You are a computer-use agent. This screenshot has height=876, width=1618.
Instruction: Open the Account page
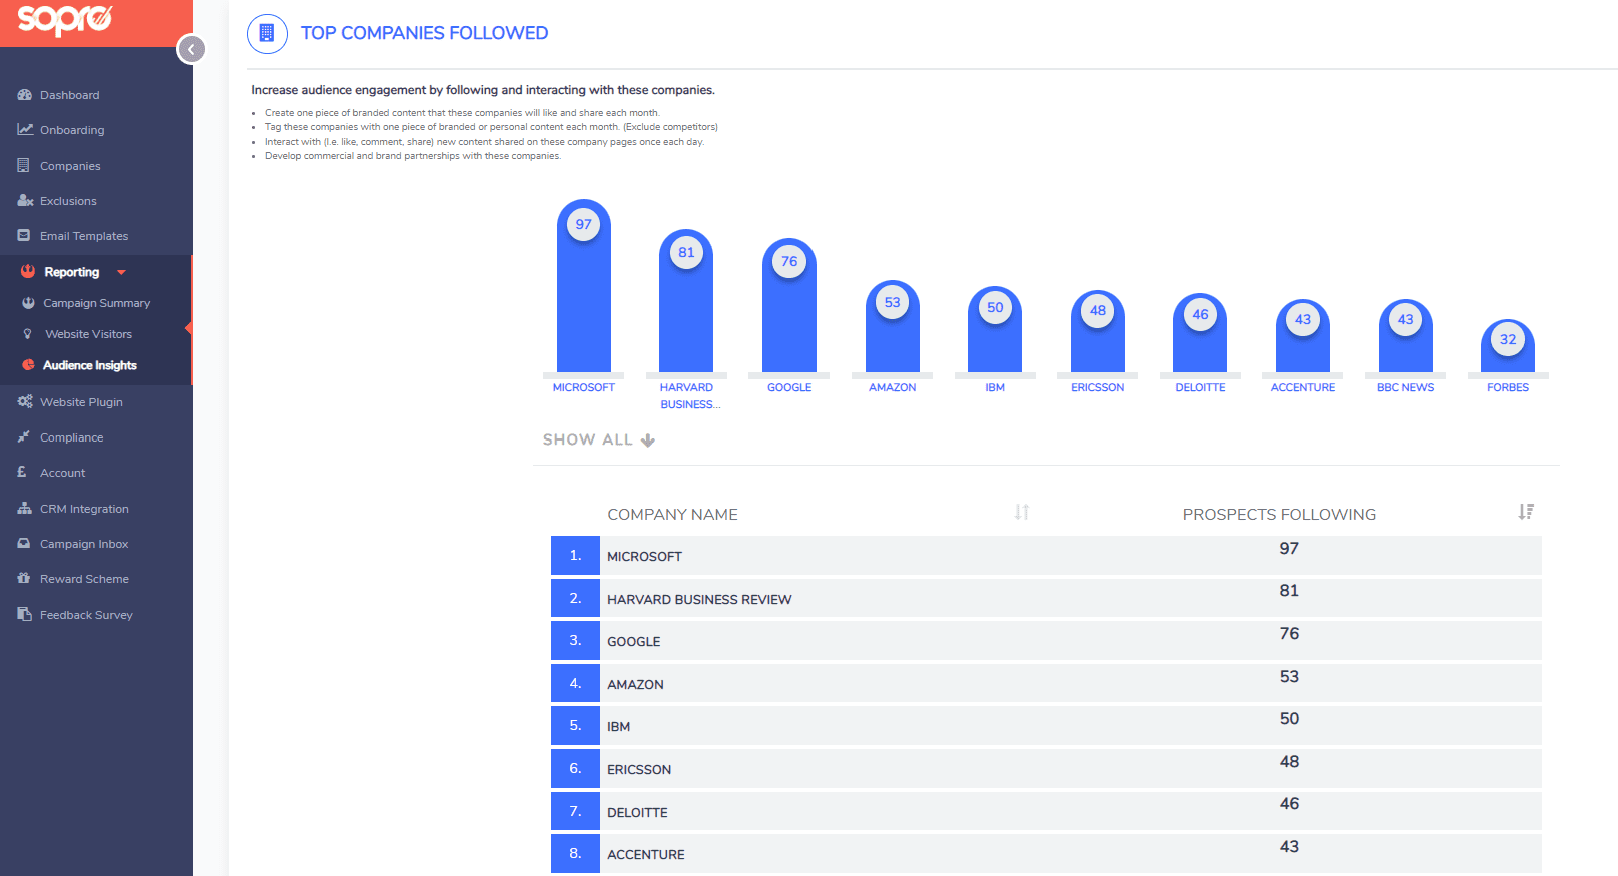[62, 473]
